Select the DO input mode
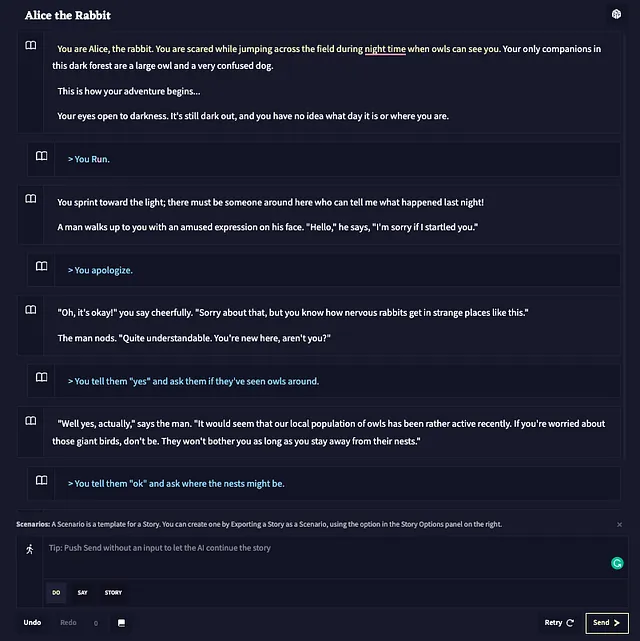 (x=56, y=592)
